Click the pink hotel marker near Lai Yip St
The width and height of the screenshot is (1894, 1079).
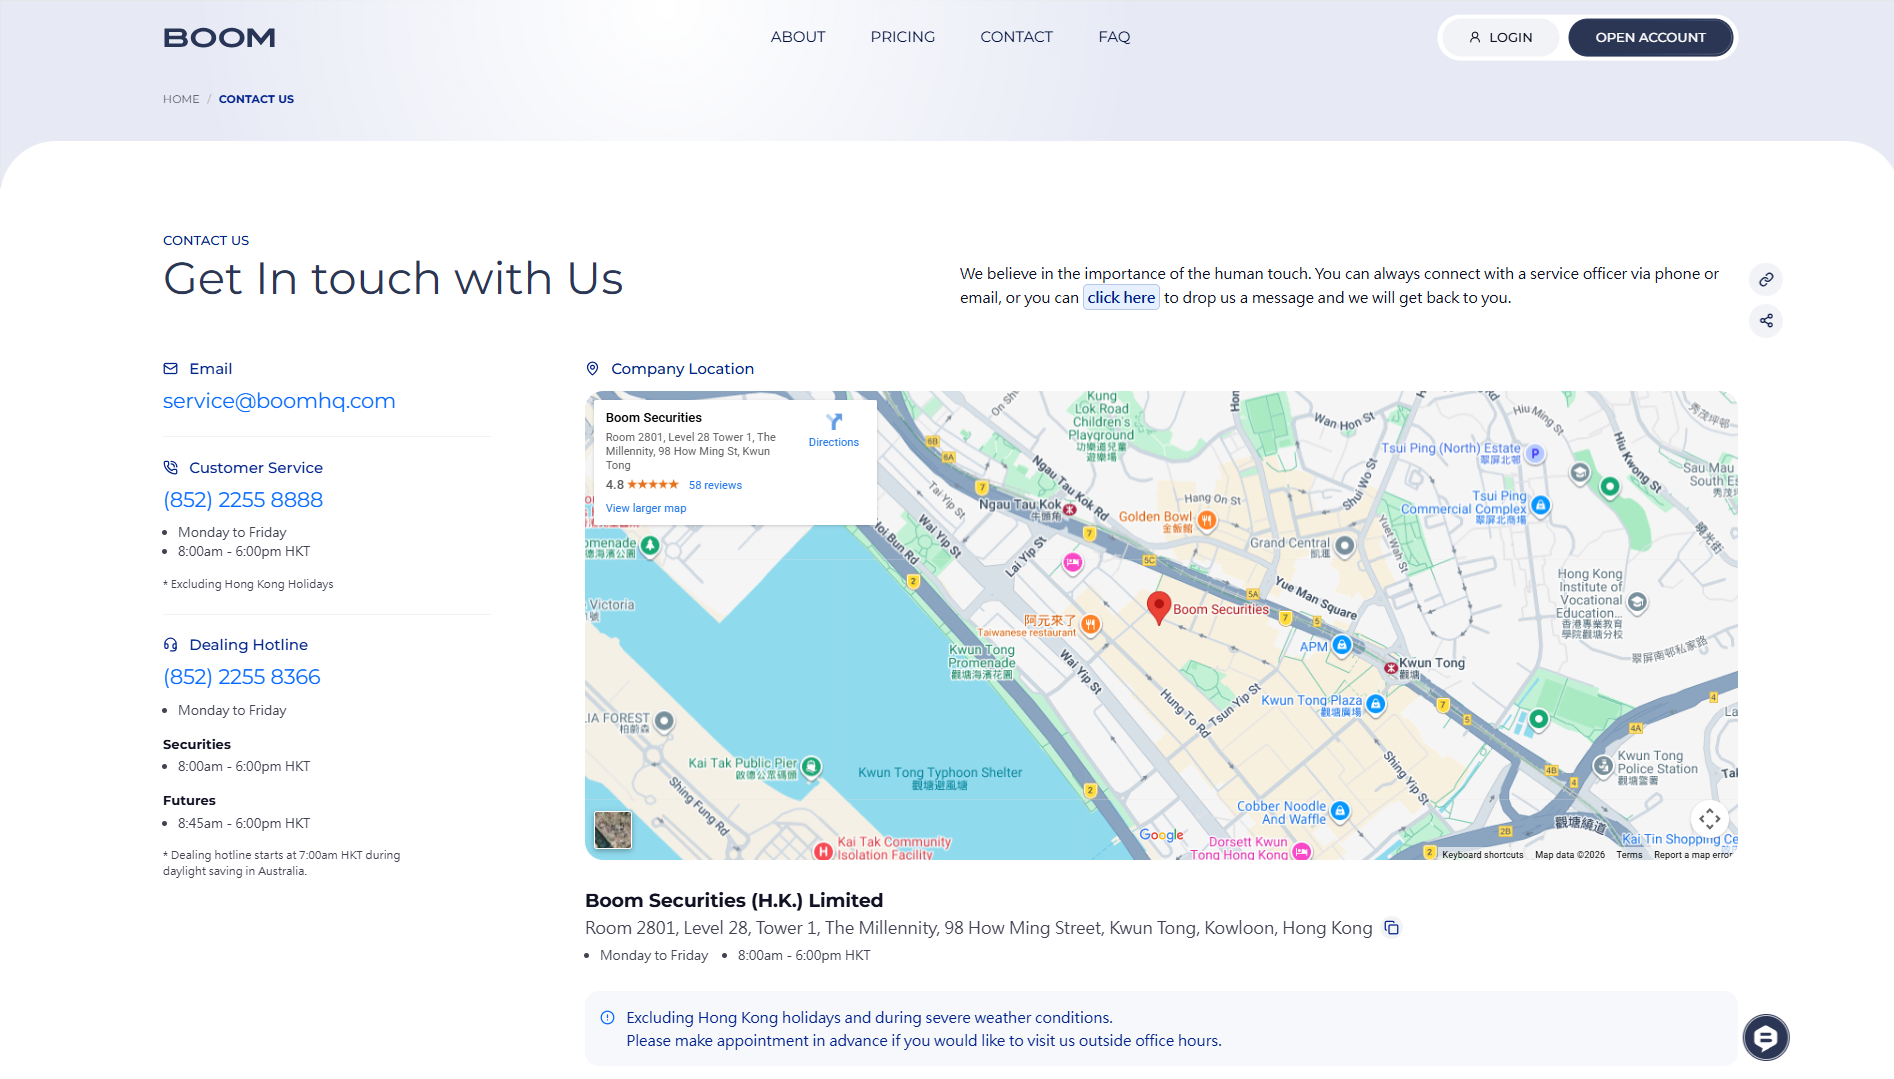point(1073,563)
